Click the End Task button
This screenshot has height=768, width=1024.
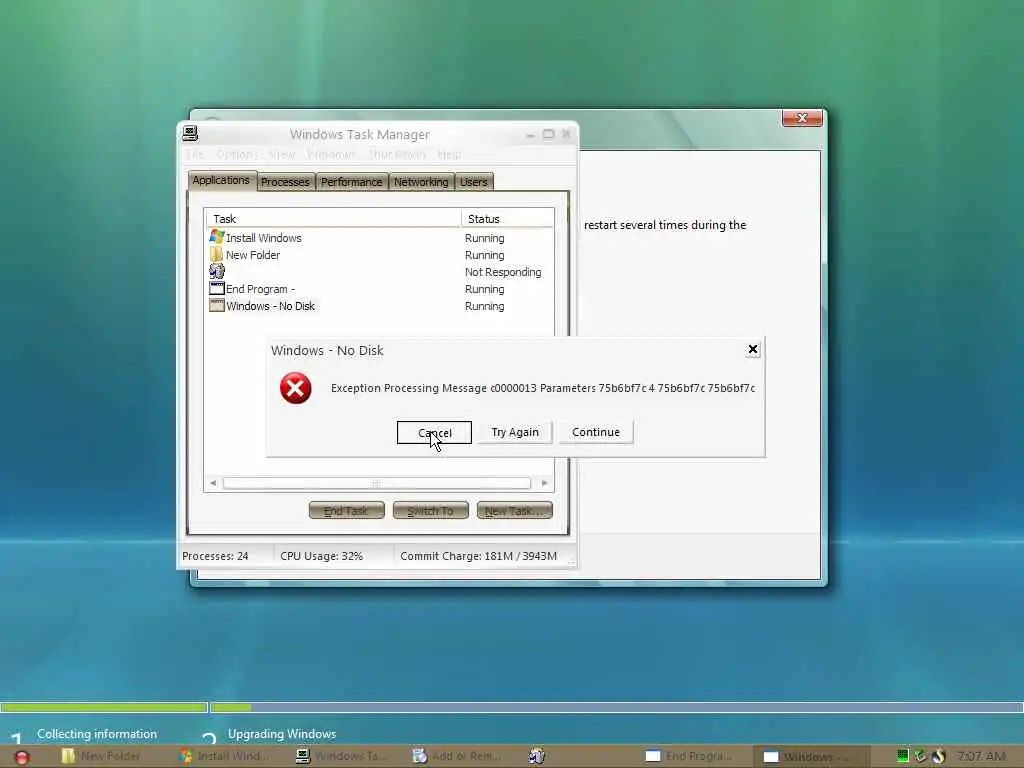click(346, 511)
